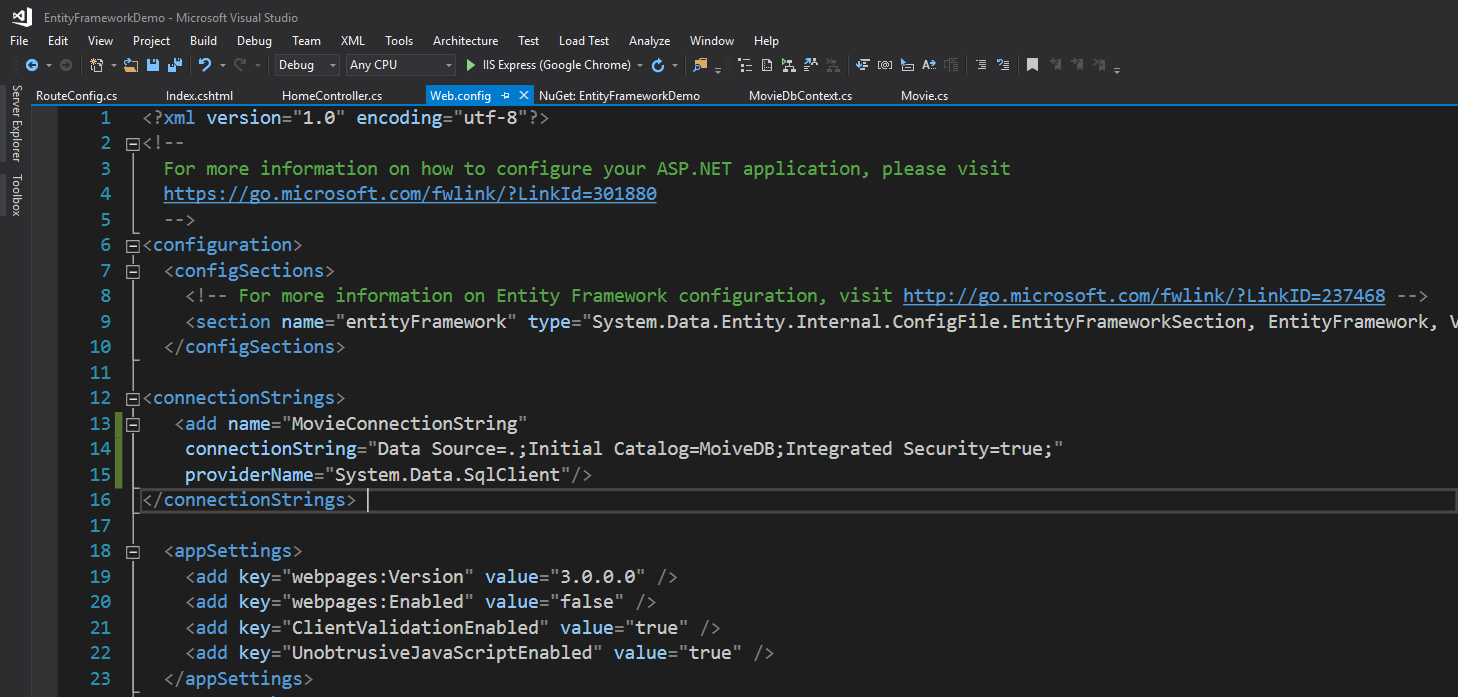Refresh the running browser page
The height and width of the screenshot is (697, 1458).
658,64
